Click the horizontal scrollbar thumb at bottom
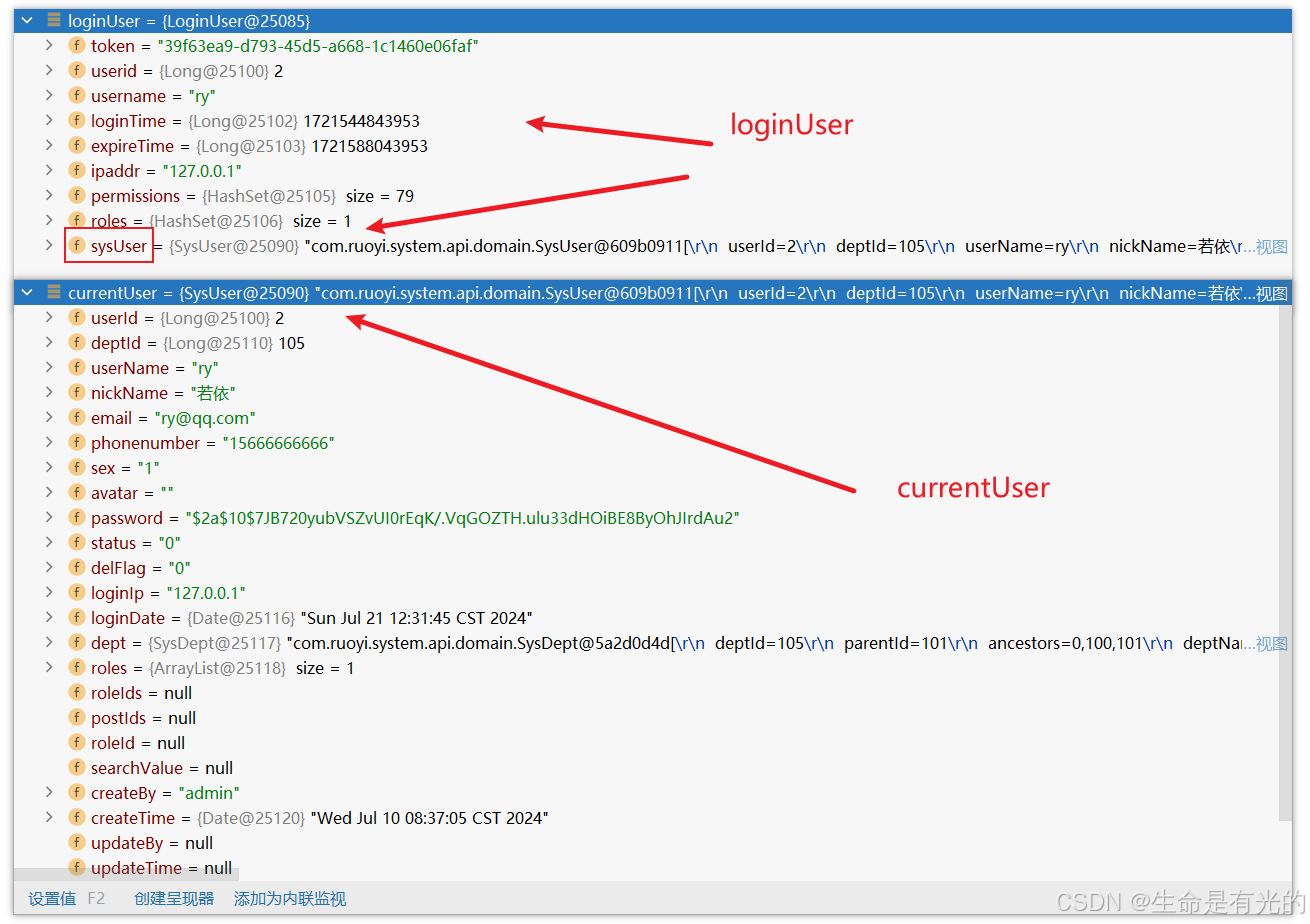Viewport: 1310px width, 924px height. [x=126, y=874]
